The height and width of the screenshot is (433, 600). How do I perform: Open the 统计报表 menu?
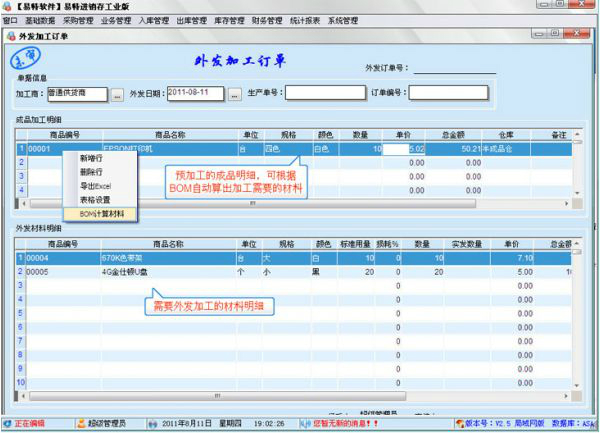[x=305, y=21]
